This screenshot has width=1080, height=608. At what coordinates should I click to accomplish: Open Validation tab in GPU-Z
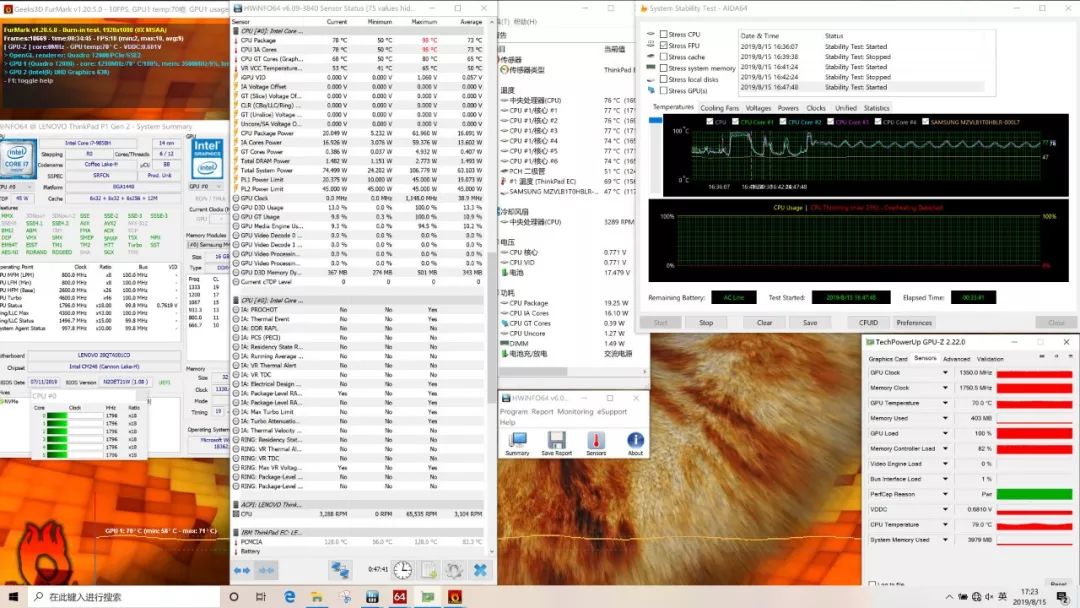(990, 359)
